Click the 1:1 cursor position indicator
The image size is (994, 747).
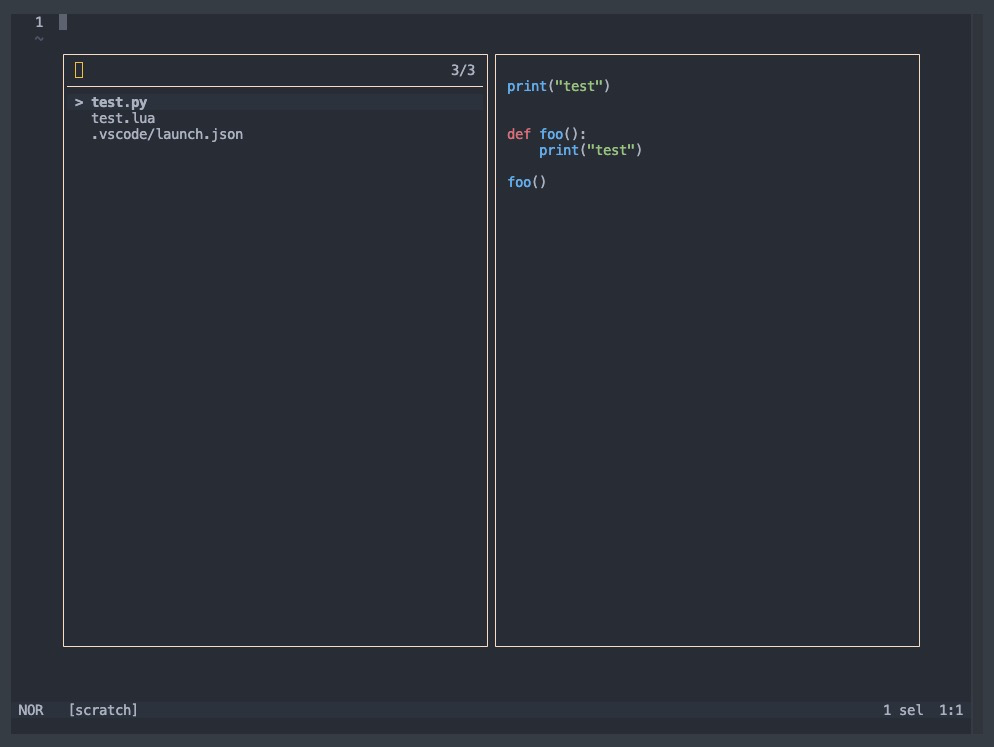[x=951, y=710]
